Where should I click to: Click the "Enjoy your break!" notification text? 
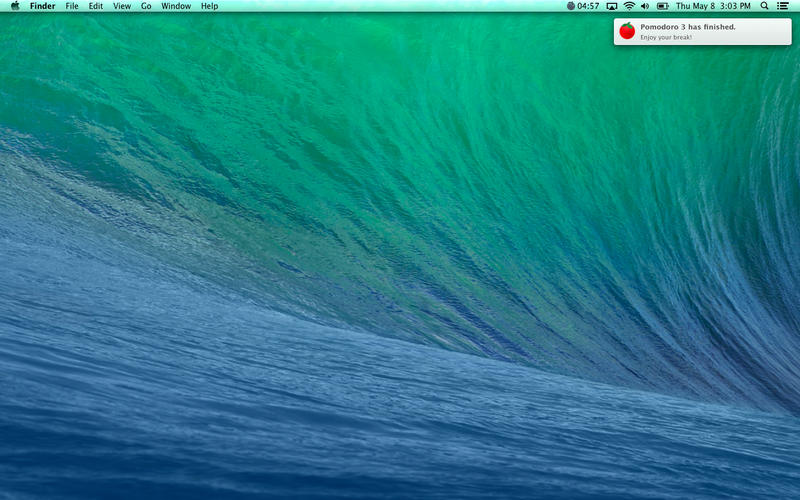click(x=666, y=37)
